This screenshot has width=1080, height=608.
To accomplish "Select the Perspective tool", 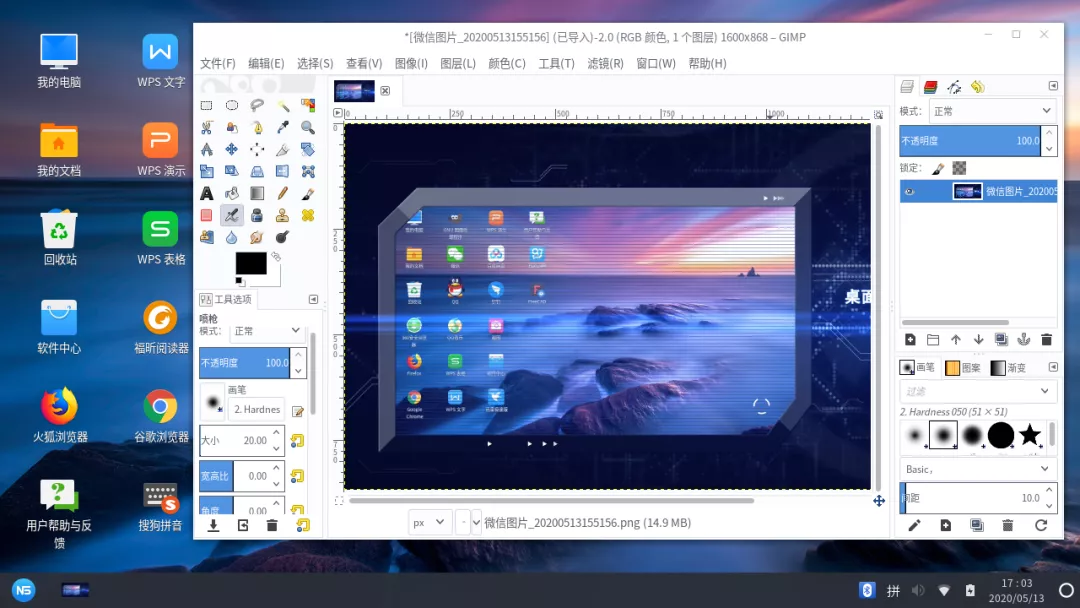I will coord(257,171).
